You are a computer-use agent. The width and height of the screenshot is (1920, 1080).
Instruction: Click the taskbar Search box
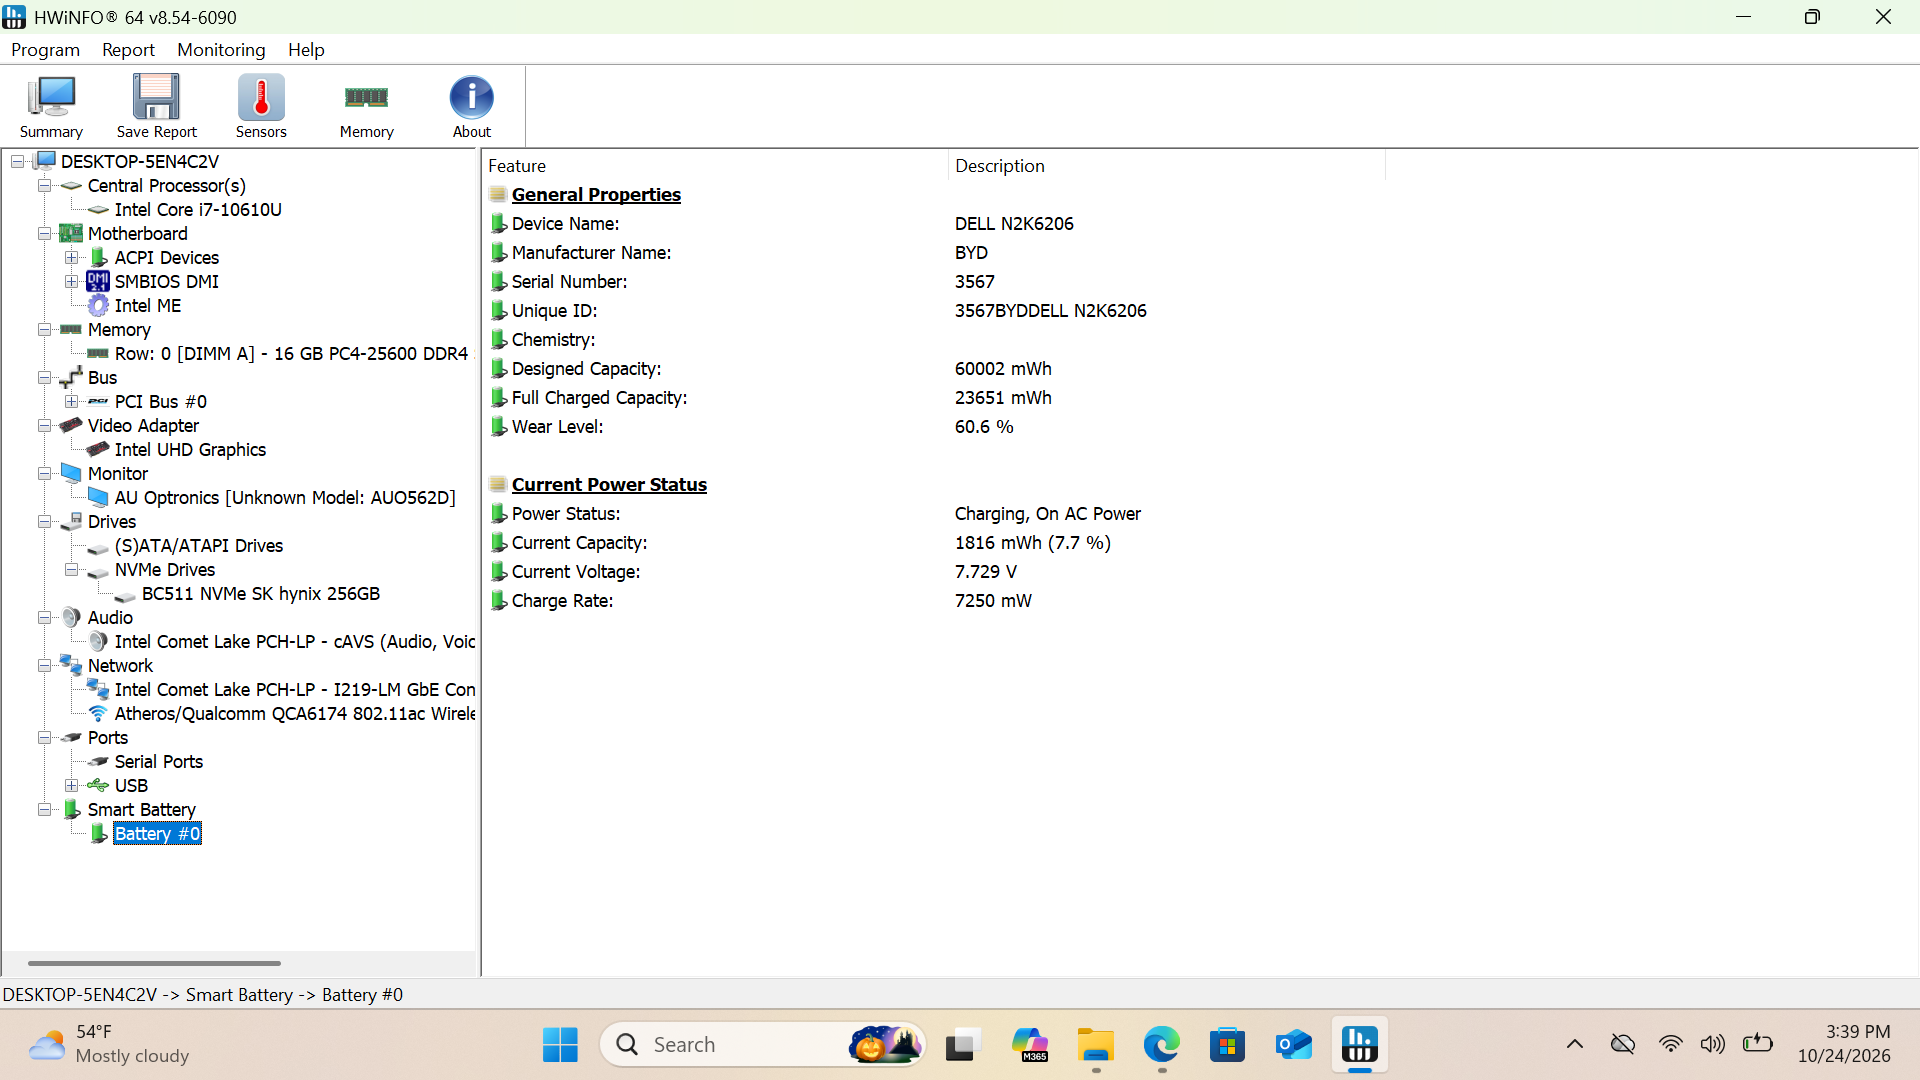(762, 1045)
